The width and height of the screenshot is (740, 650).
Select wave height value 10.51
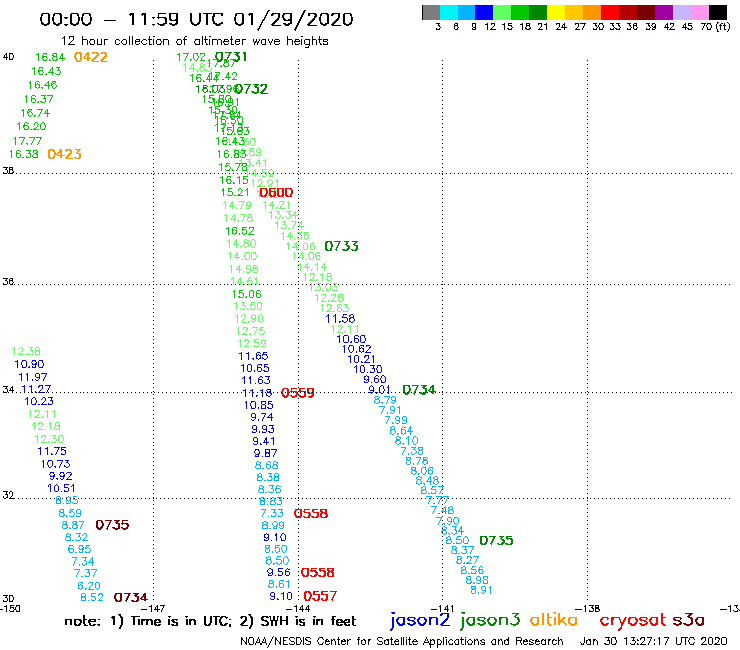(x=61, y=489)
